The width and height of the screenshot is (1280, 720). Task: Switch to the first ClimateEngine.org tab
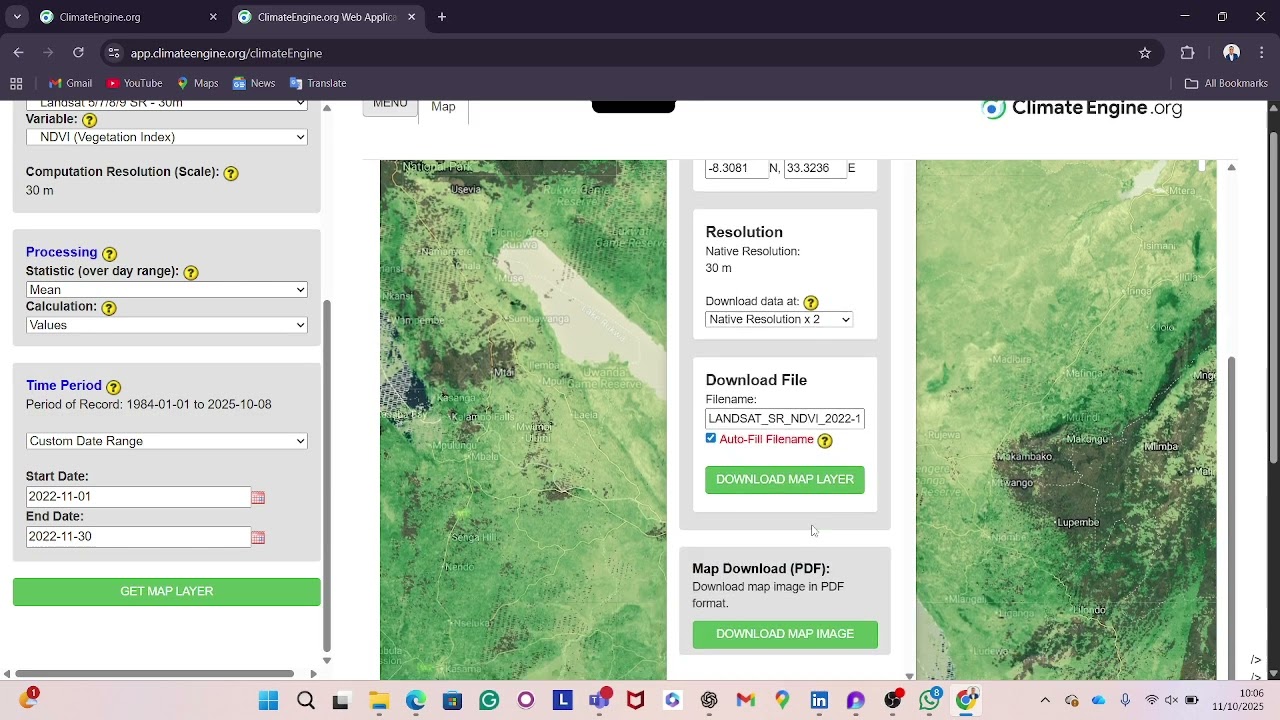(127, 17)
